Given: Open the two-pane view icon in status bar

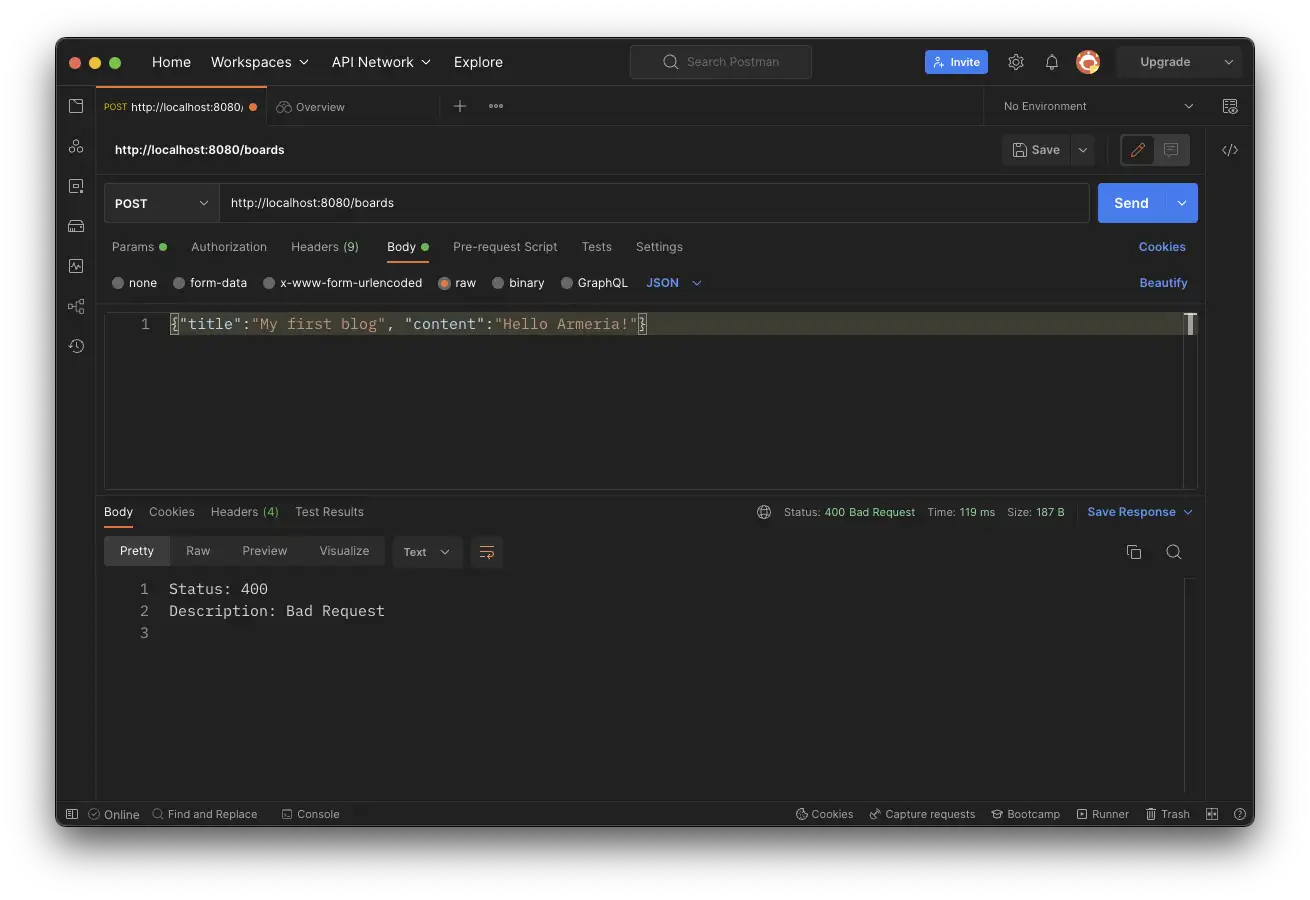Looking at the screenshot, I should coord(1212,814).
